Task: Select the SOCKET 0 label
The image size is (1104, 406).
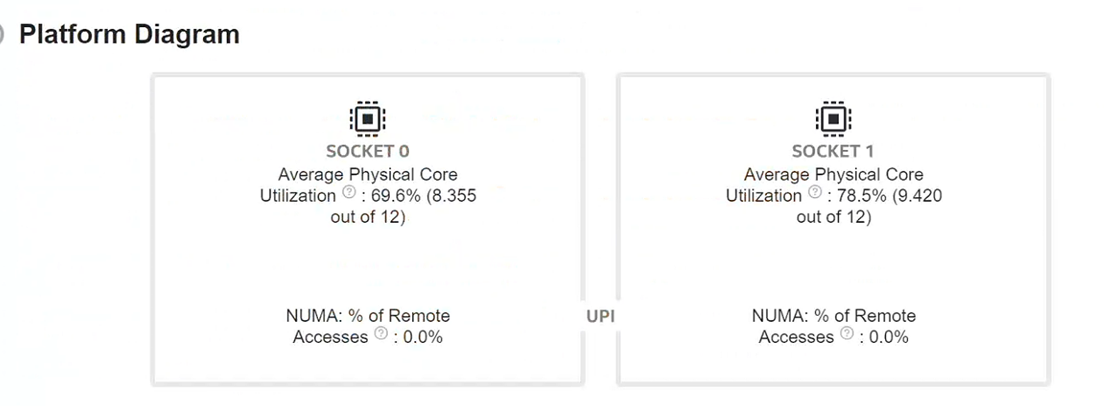Action: click(368, 151)
